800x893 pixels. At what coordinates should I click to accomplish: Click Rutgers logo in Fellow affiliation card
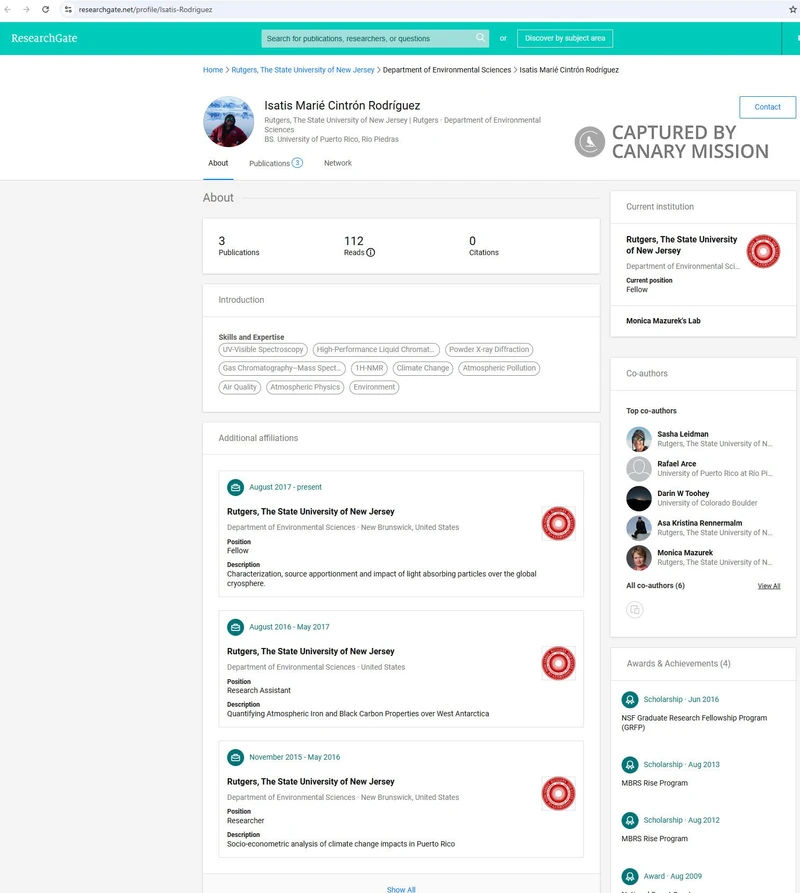[x=558, y=523]
